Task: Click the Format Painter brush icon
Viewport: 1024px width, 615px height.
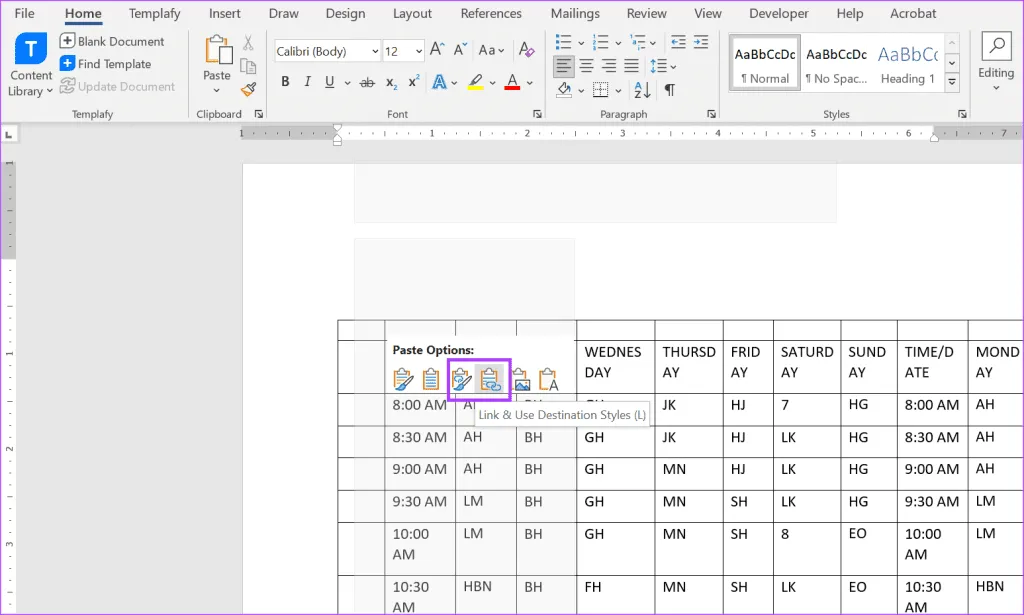Action: [248, 89]
